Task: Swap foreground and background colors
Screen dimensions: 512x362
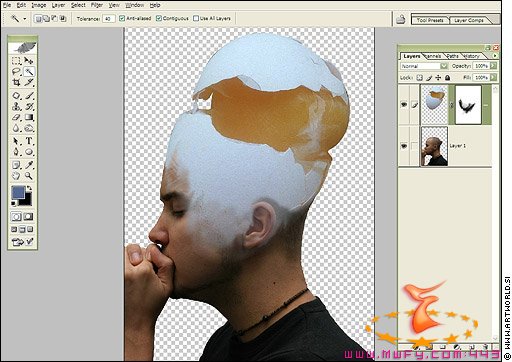Action: (x=29, y=188)
